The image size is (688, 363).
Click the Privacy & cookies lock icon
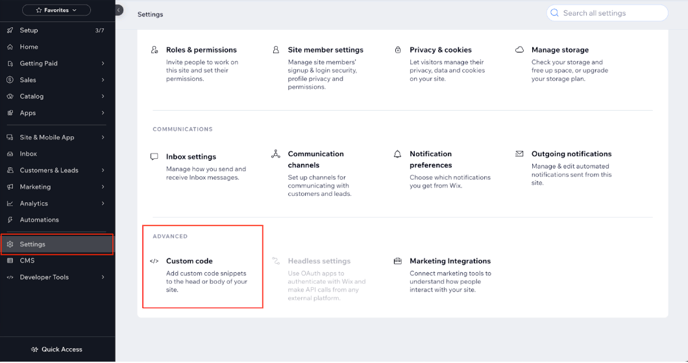(398, 50)
